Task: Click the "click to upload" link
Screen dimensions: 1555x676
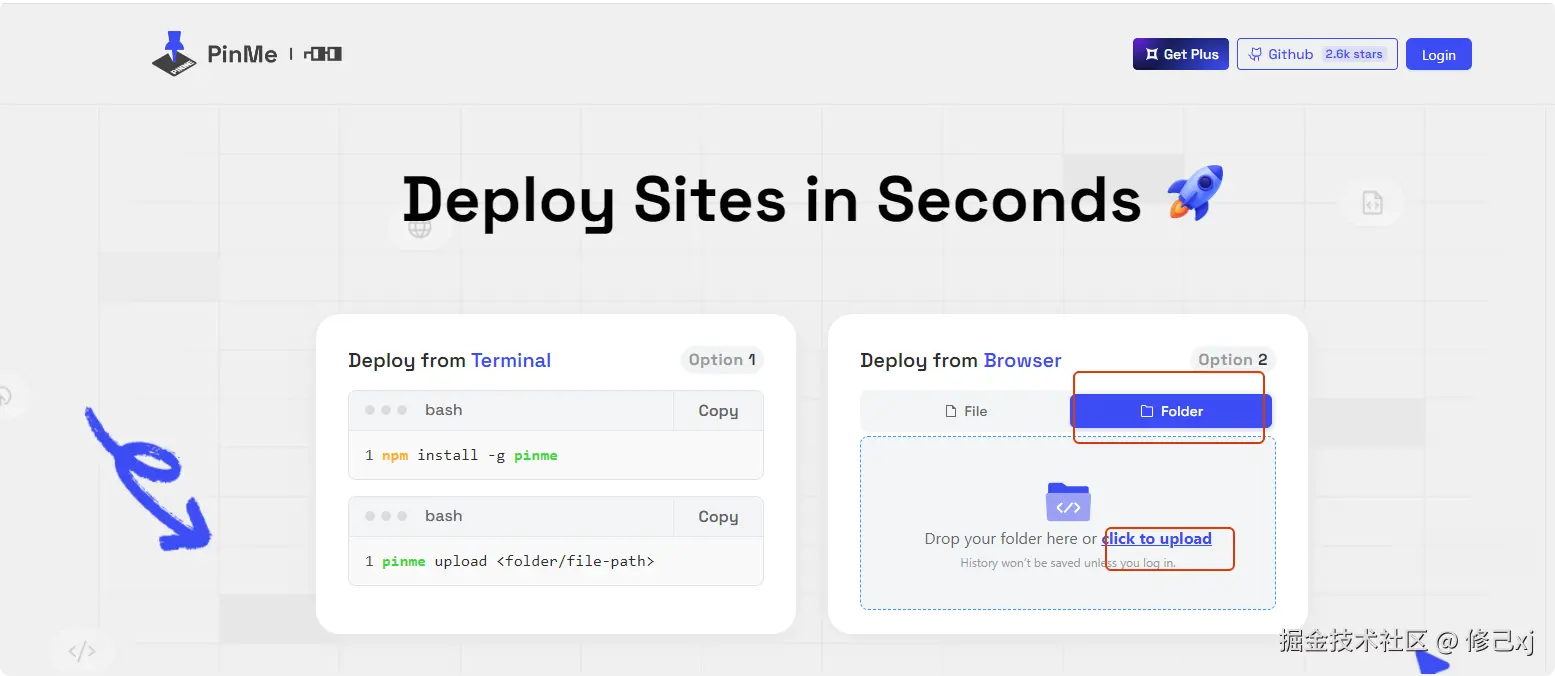Action: point(1157,539)
